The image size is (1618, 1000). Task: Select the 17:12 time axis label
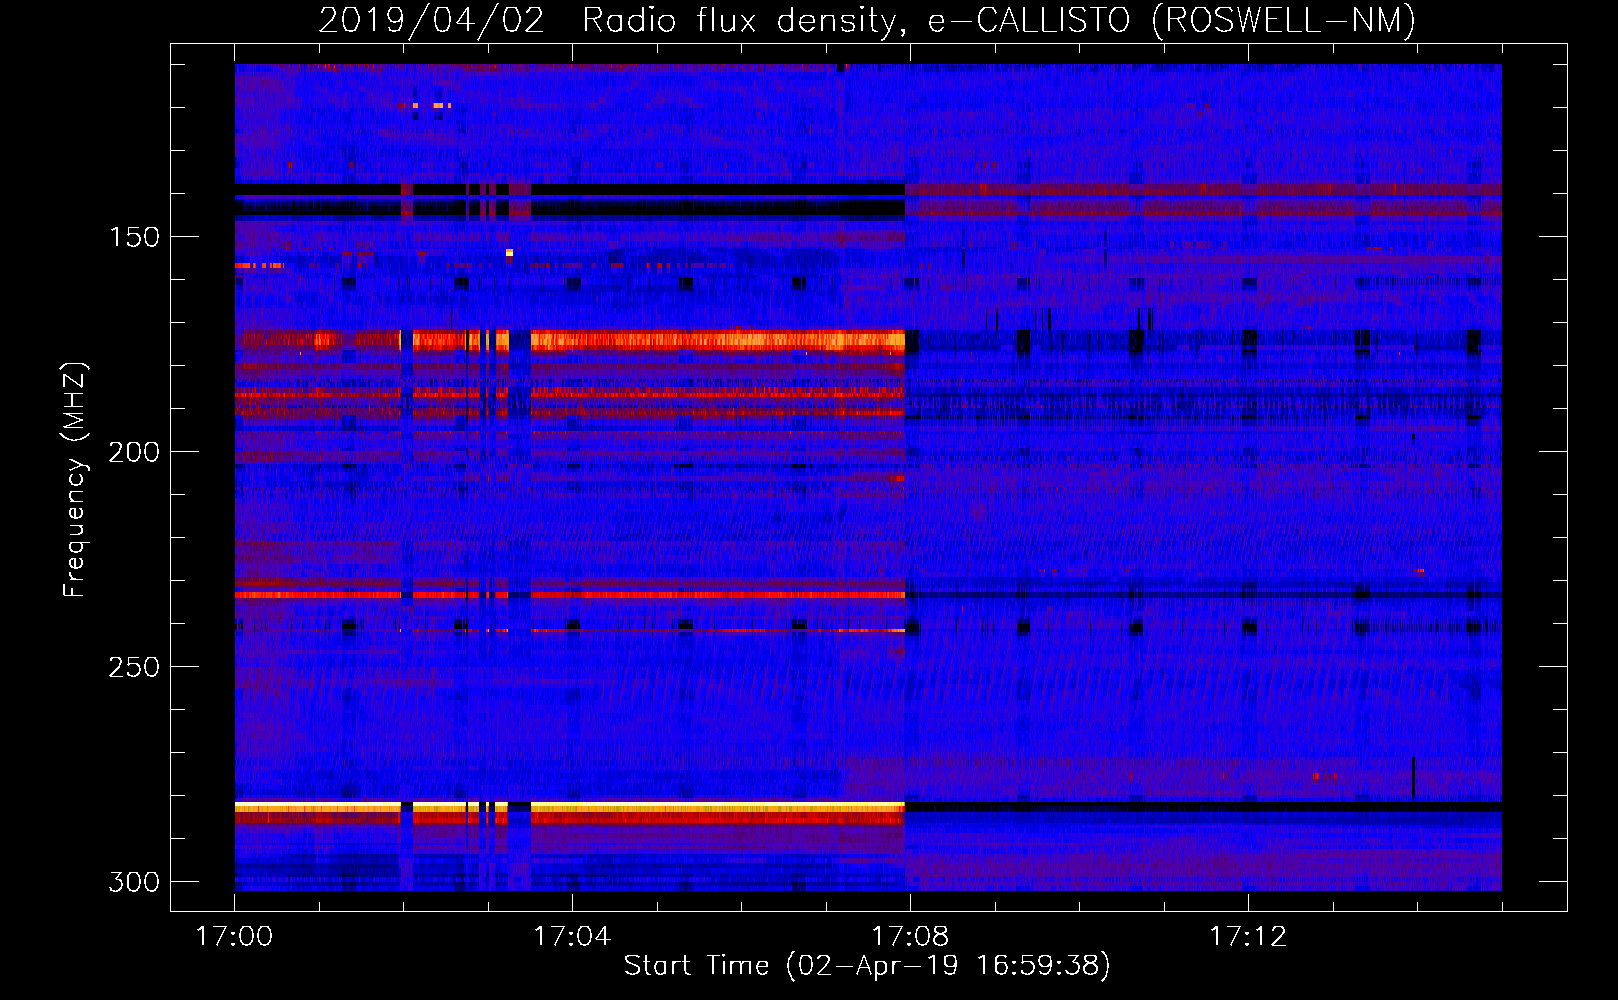click(1248, 936)
